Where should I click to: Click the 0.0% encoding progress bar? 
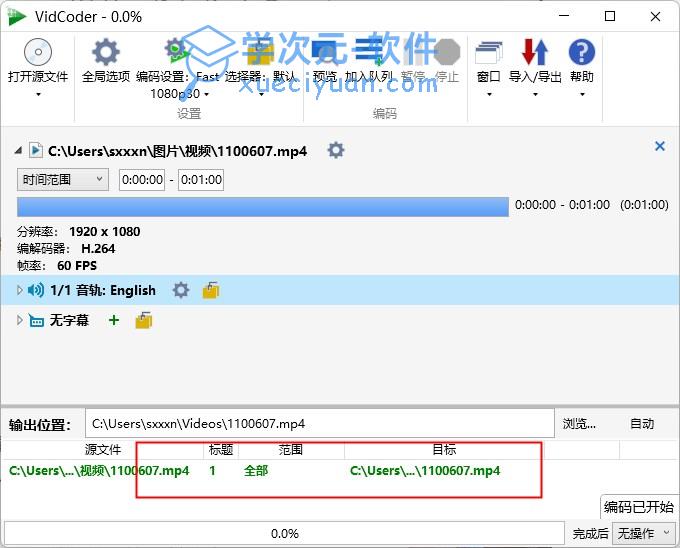click(284, 533)
